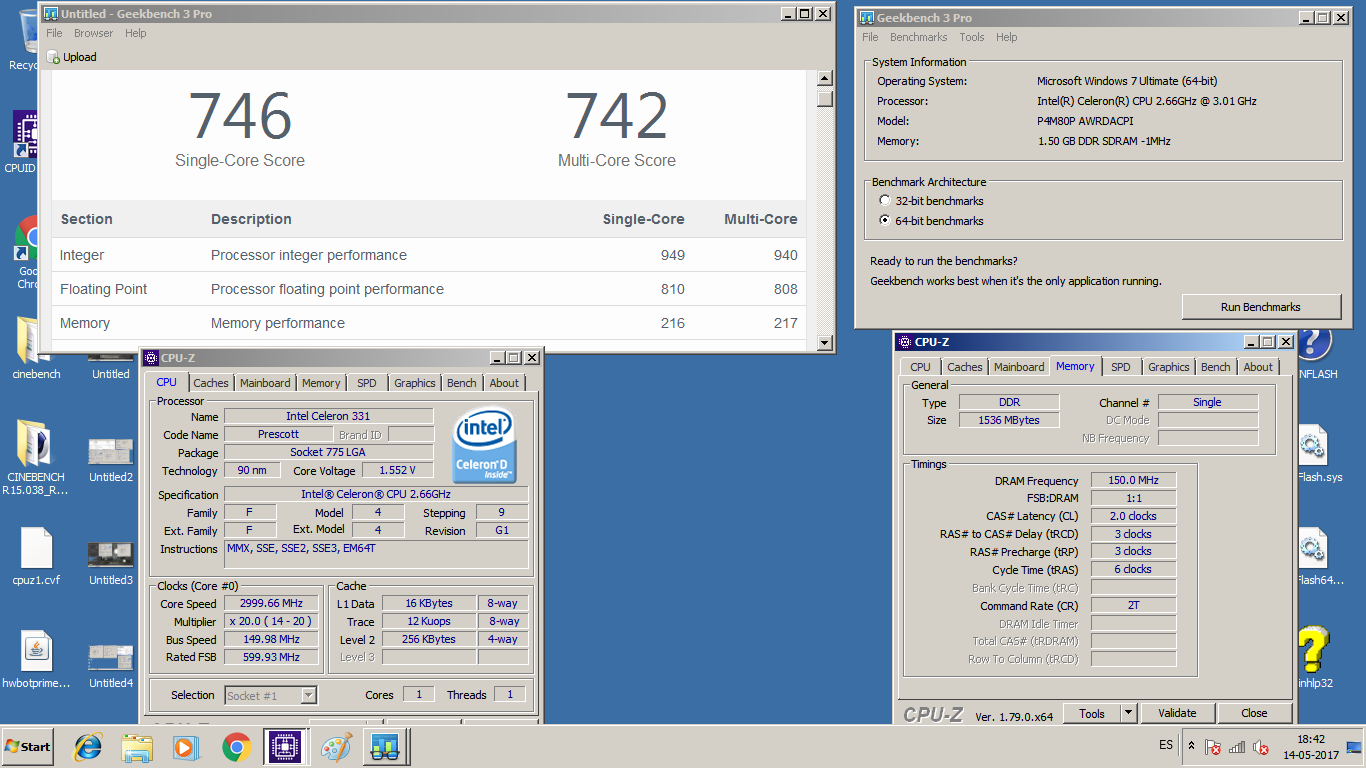This screenshot has width=1366, height=768.
Task: Open the Windows Start button
Action: 27,747
